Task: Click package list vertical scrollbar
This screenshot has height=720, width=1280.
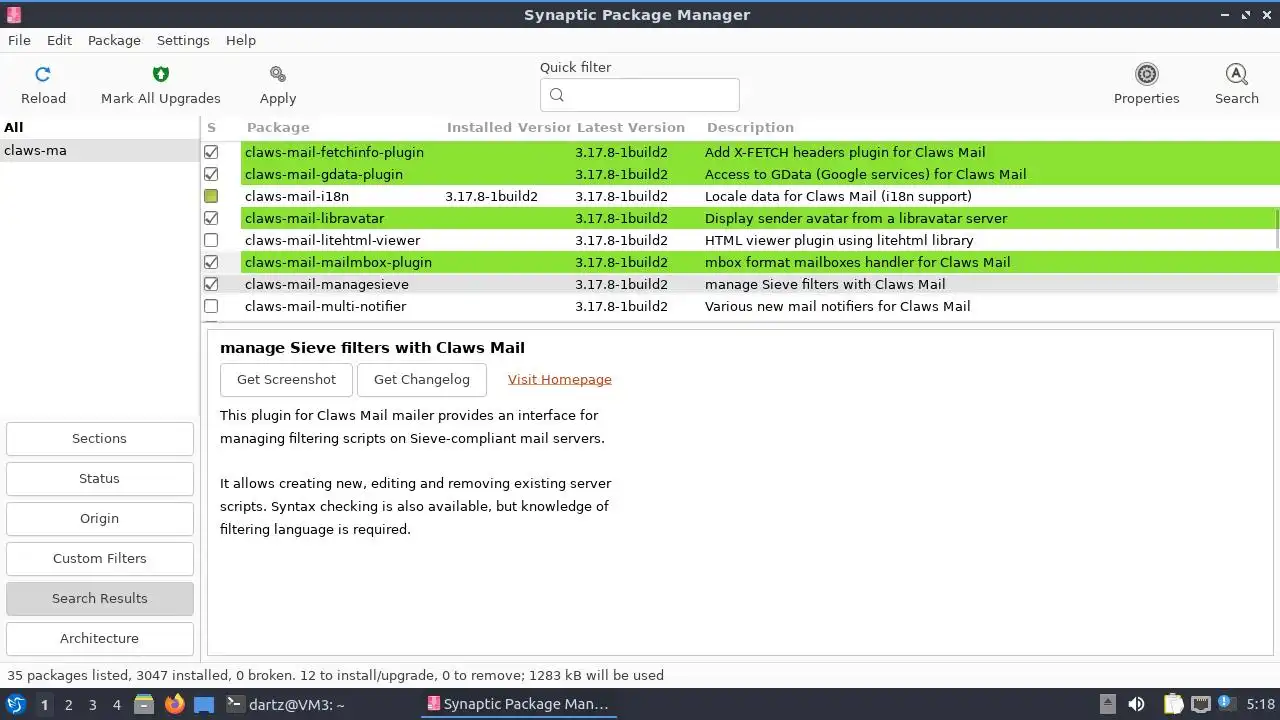Action: tap(1277, 229)
